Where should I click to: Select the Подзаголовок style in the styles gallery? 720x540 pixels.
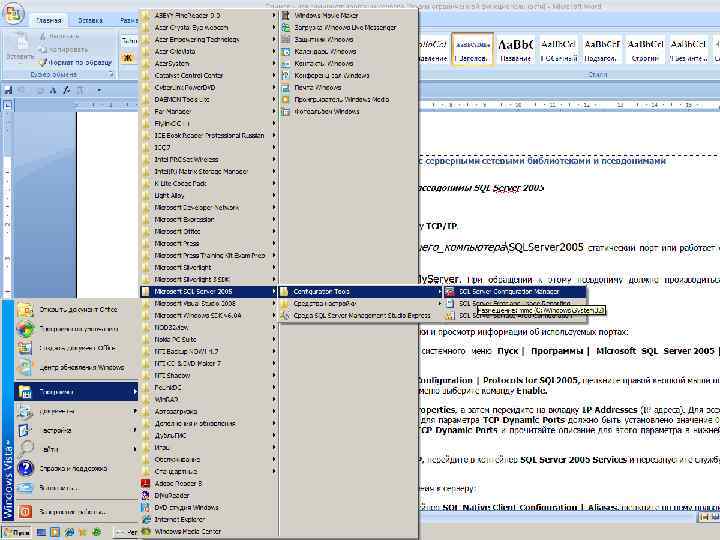[601, 50]
